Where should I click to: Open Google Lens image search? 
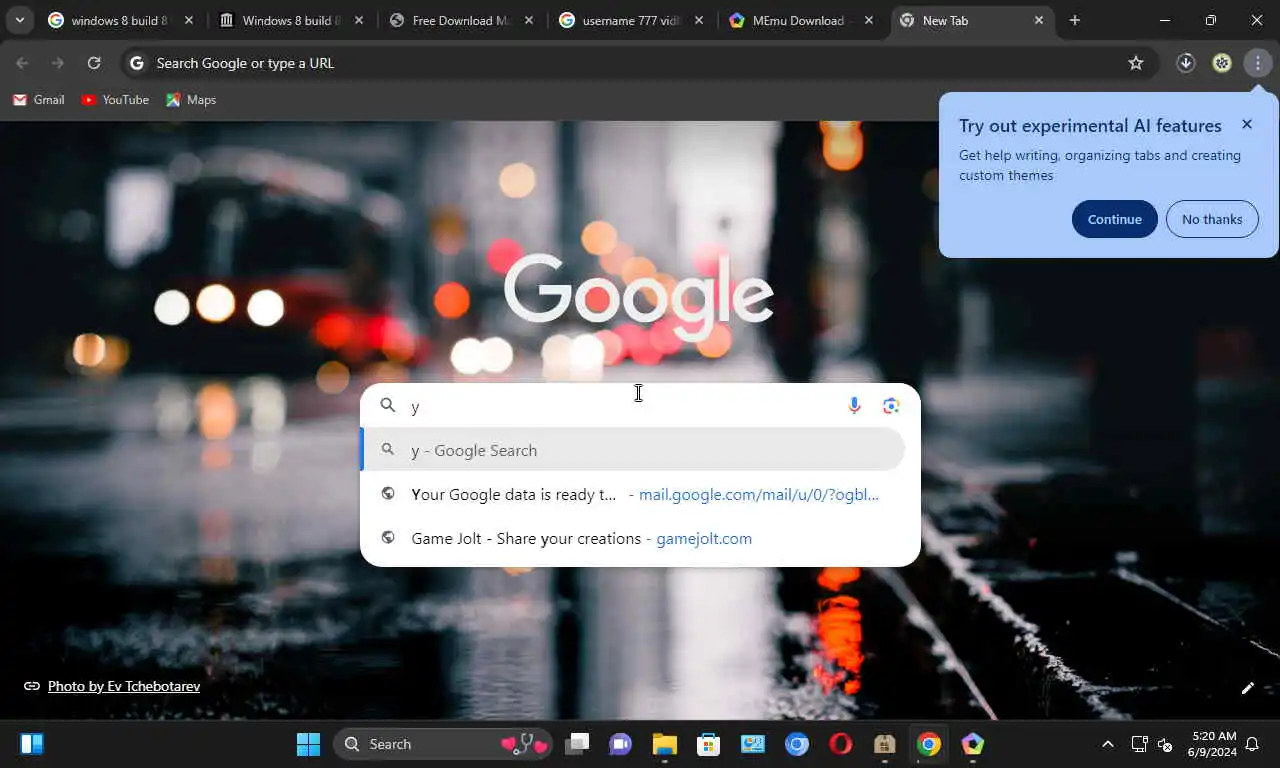(891, 405)
